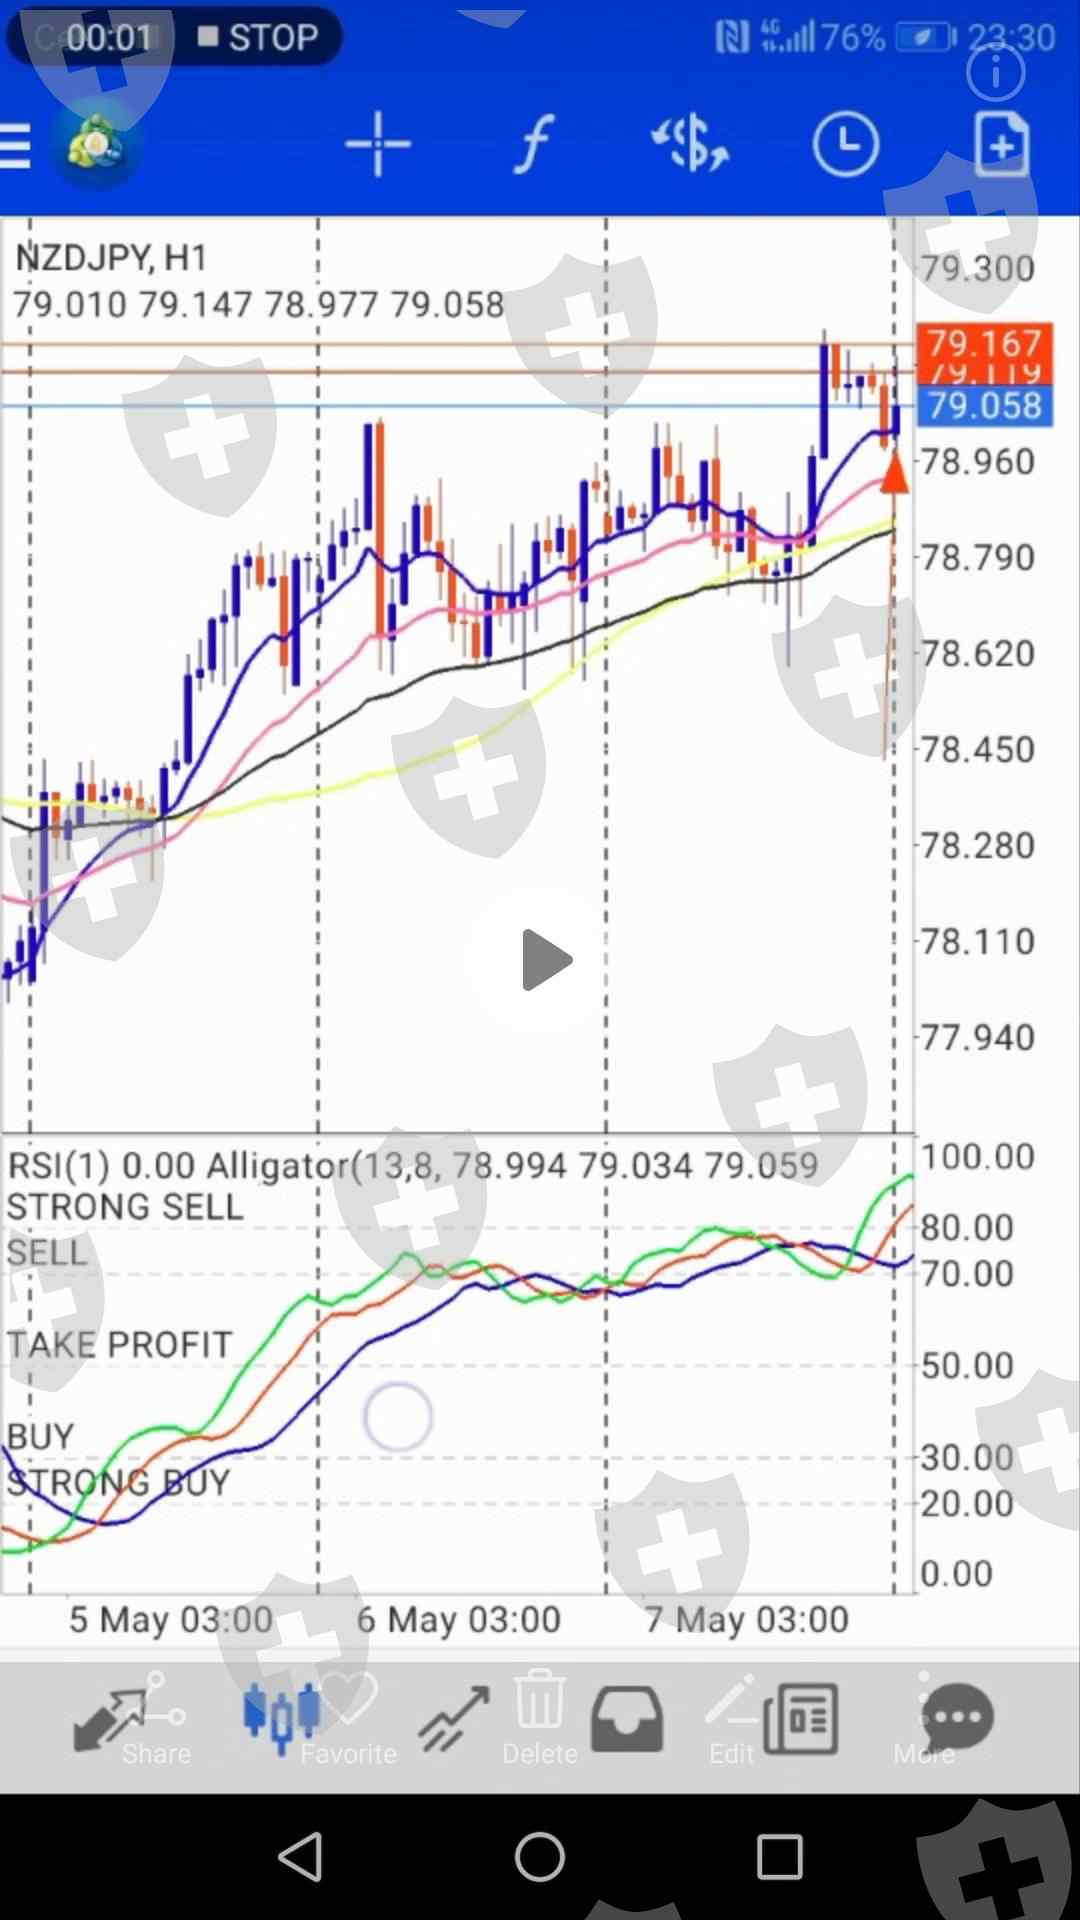Tap the NZDJPY, H1 chart title
The height and width of the screenshot is (1920, 1080).
pos(111,258)
